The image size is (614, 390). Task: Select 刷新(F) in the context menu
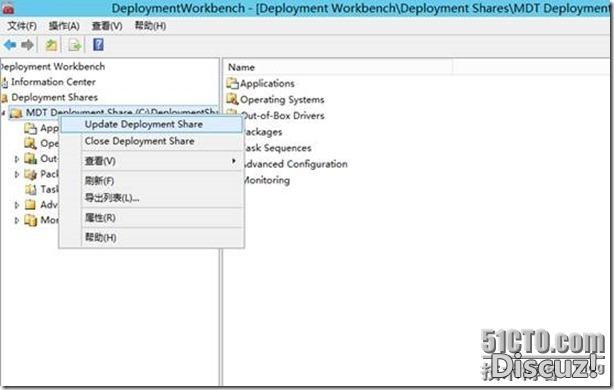[x=152, y=181]
